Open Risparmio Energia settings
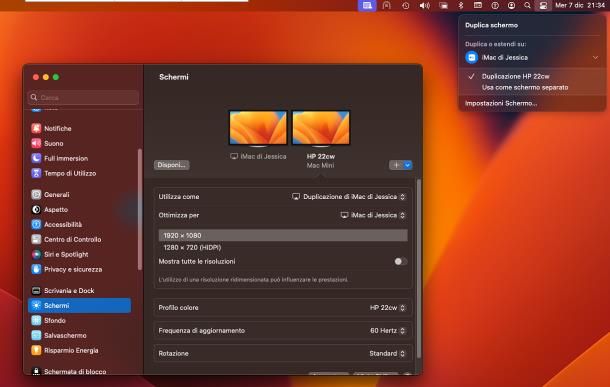 [79, 350]
